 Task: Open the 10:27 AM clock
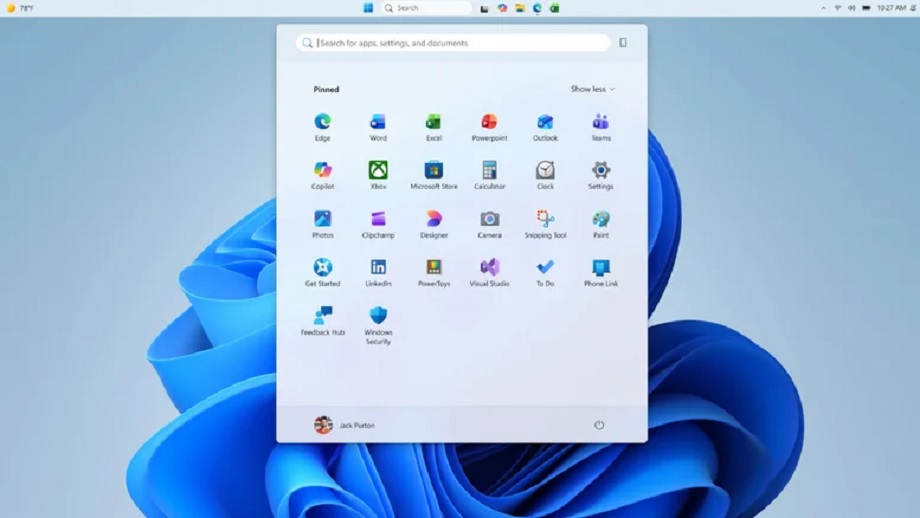[891, 8]
